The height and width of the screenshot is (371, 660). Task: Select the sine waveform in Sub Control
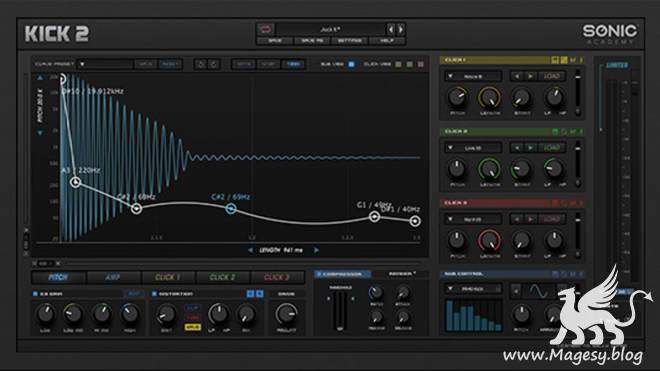(538, 290)
